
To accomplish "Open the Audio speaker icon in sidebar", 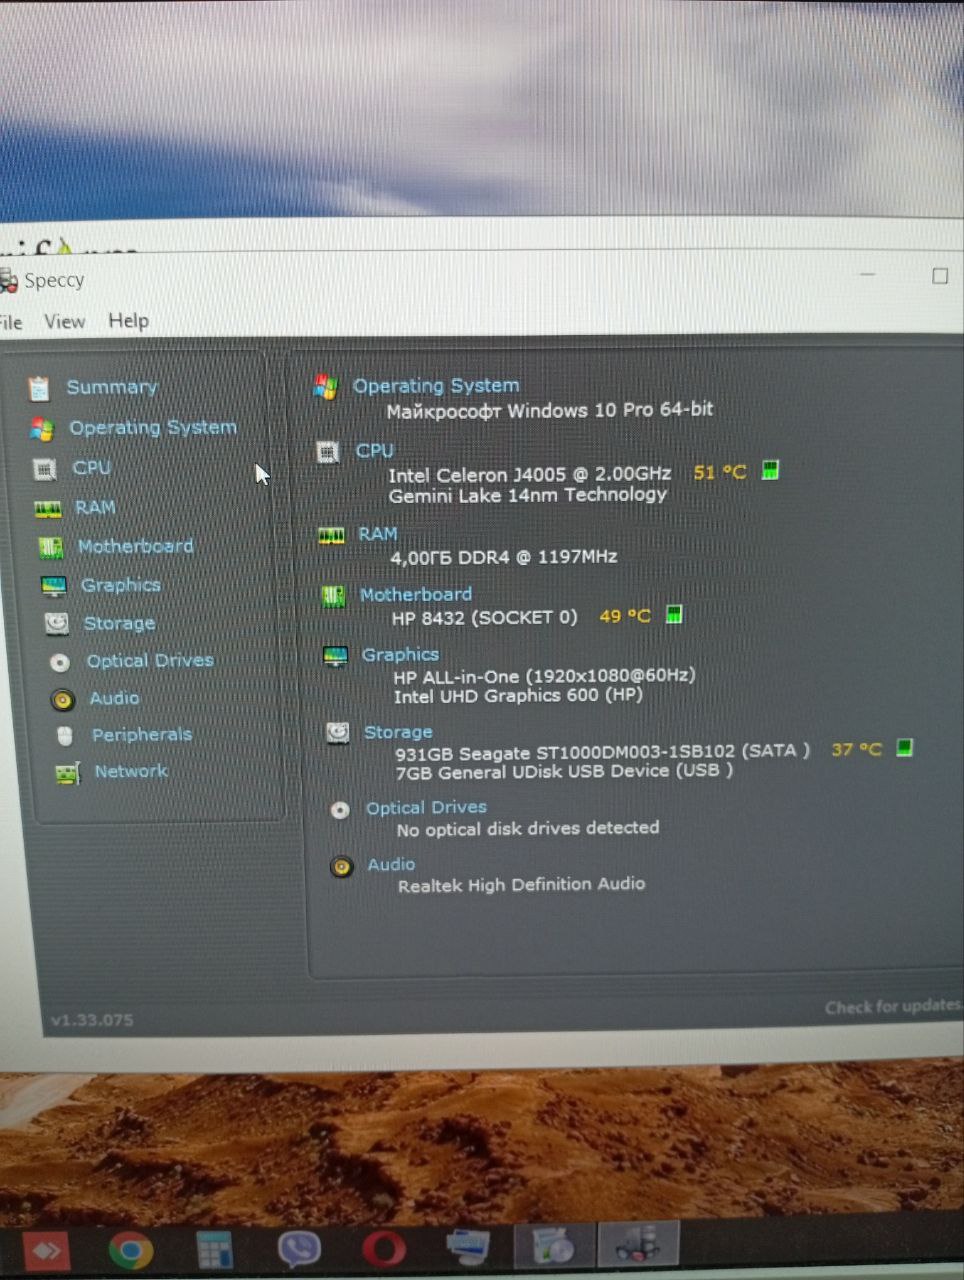I will tap(62, 699).
